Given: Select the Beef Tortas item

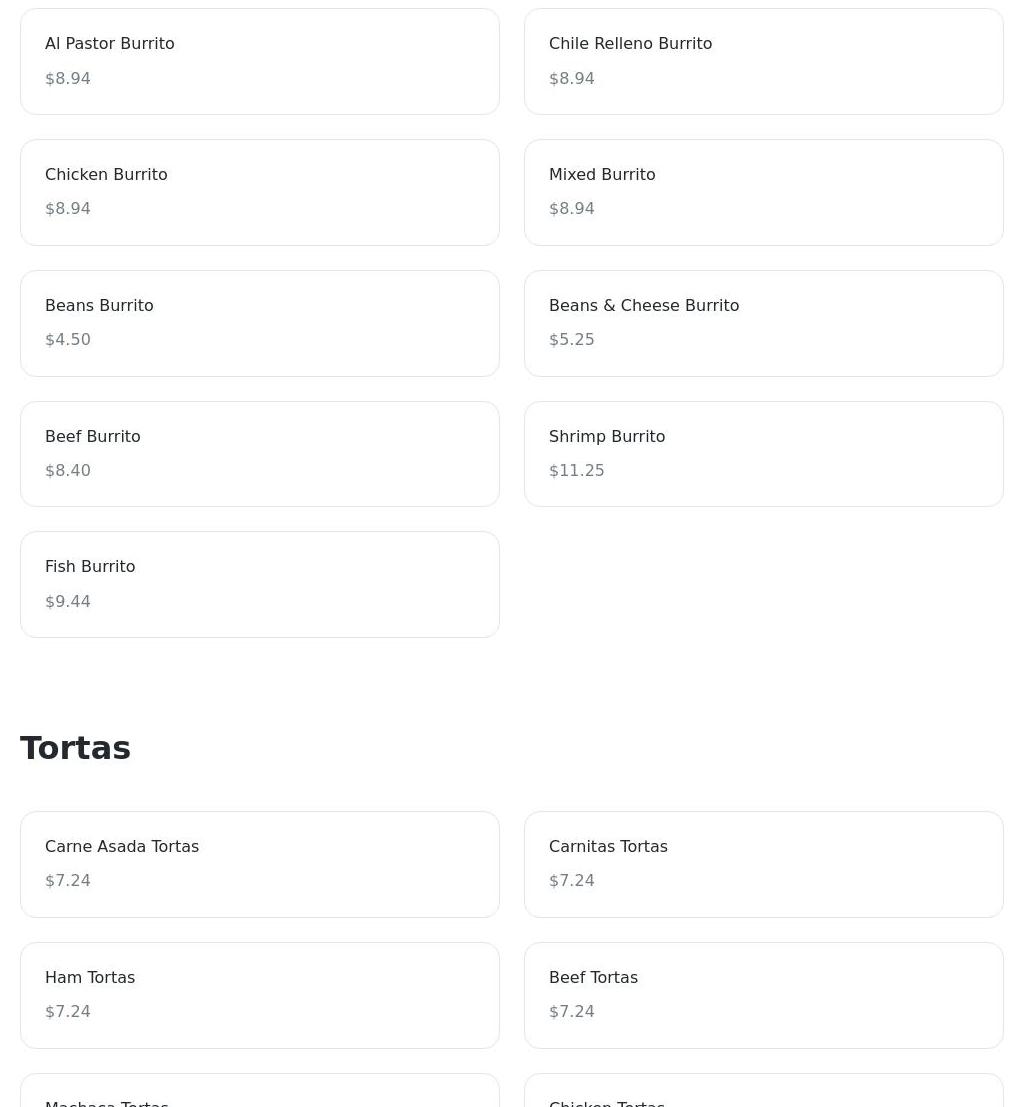Looking at the screenshot, I should coord(763,995).
